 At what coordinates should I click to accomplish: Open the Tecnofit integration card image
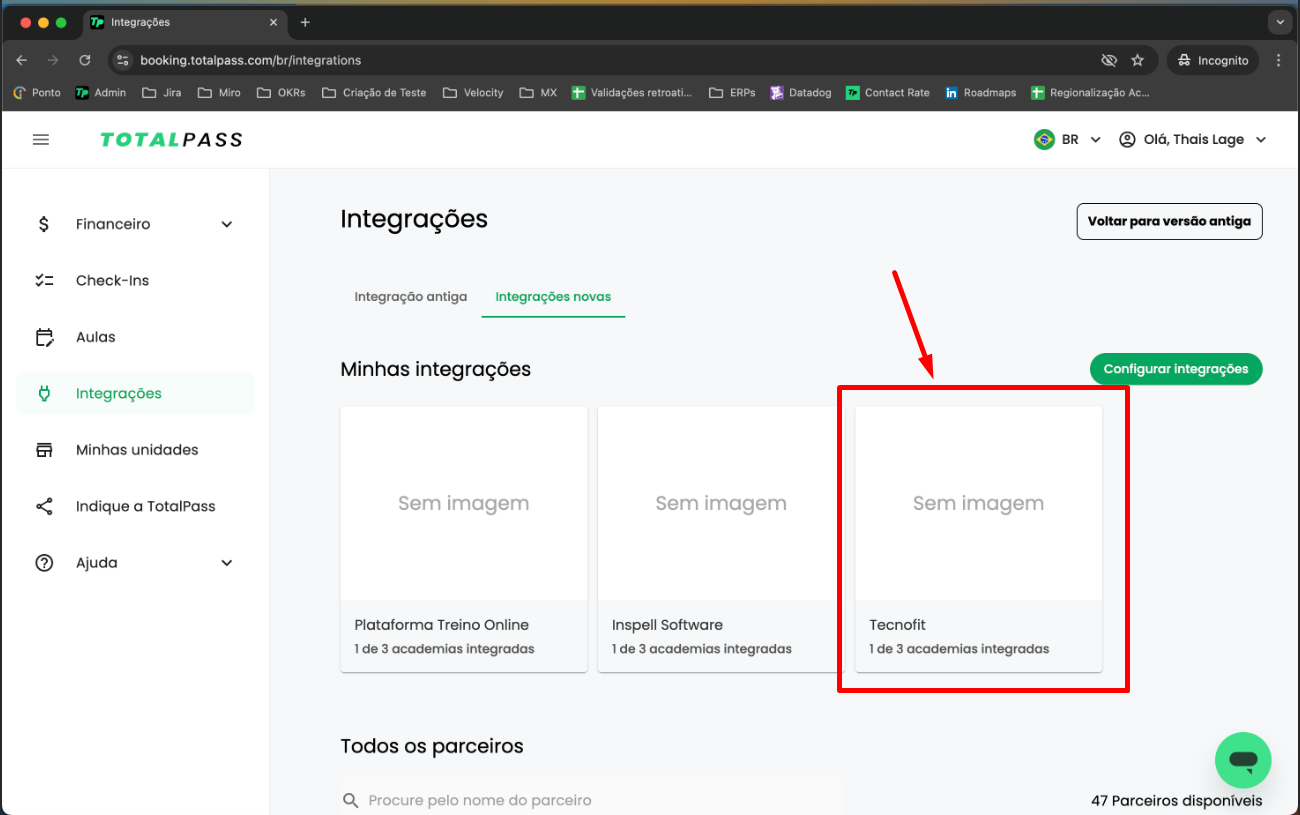pyautogui.click(x=978, y=503)
